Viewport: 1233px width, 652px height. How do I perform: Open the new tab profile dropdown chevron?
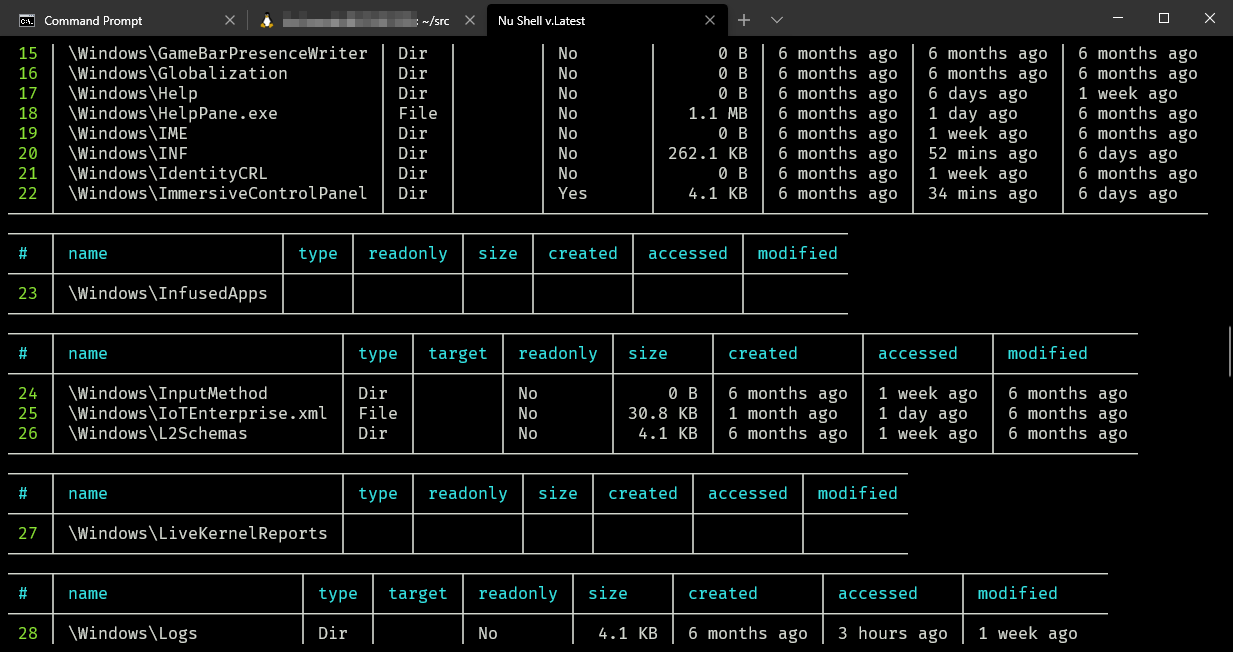[775, 20]
